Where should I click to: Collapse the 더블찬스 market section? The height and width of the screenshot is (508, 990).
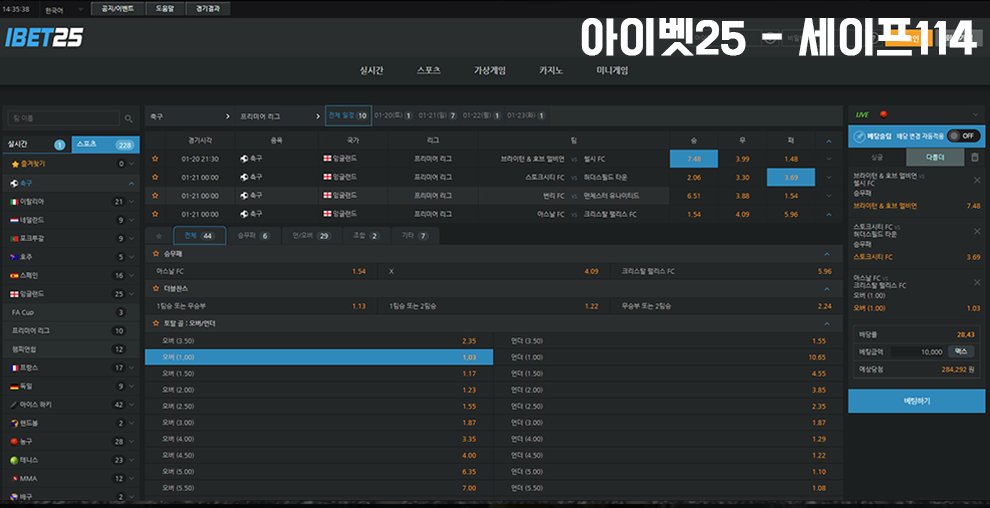tap(827, 288)
